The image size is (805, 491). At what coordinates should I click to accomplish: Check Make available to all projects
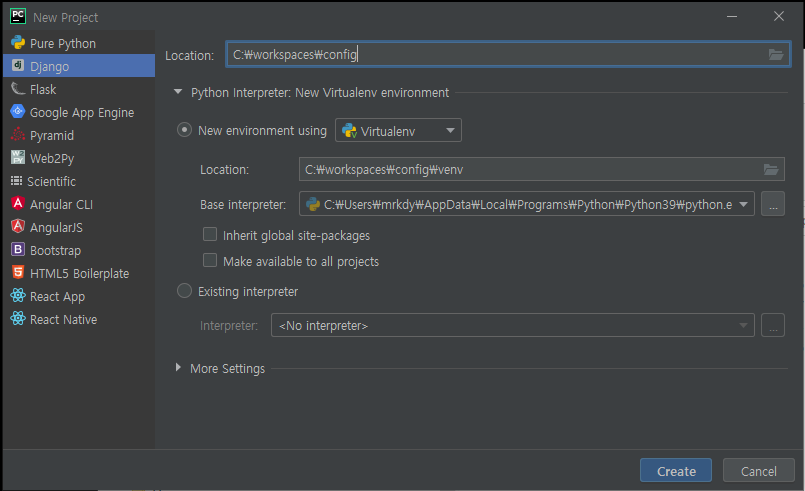point(210,260)
